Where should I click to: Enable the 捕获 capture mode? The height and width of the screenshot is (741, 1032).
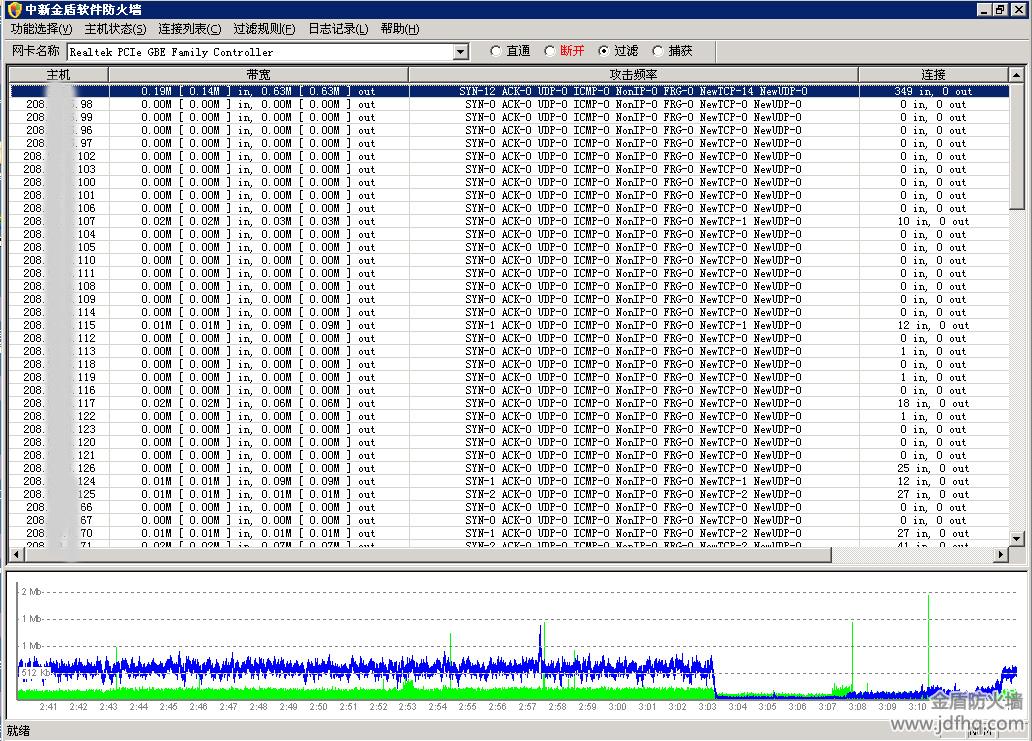click(658, 51)
